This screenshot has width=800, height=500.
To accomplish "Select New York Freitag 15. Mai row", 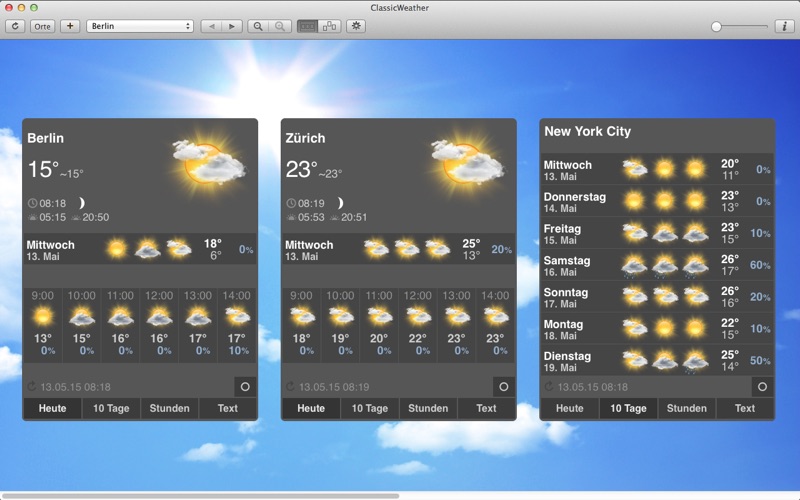I will pyautogui.click(x=657, y=233).
